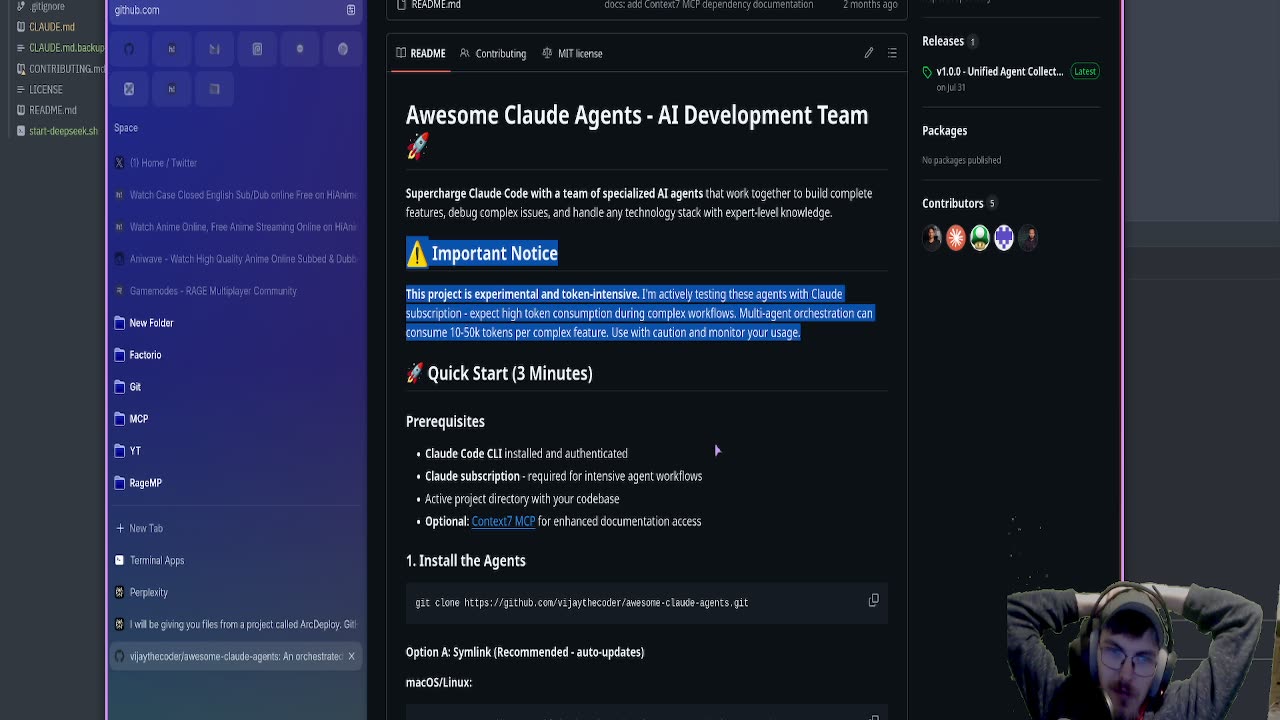Click the X favicon on Home / Twitter tab
Viewport: 1280px width, 720px height.
120,163
